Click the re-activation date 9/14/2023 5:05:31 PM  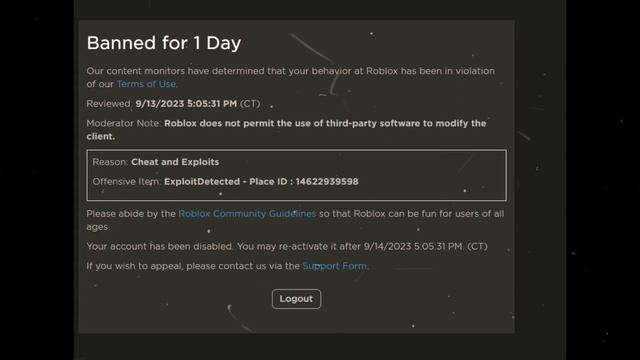413,247
